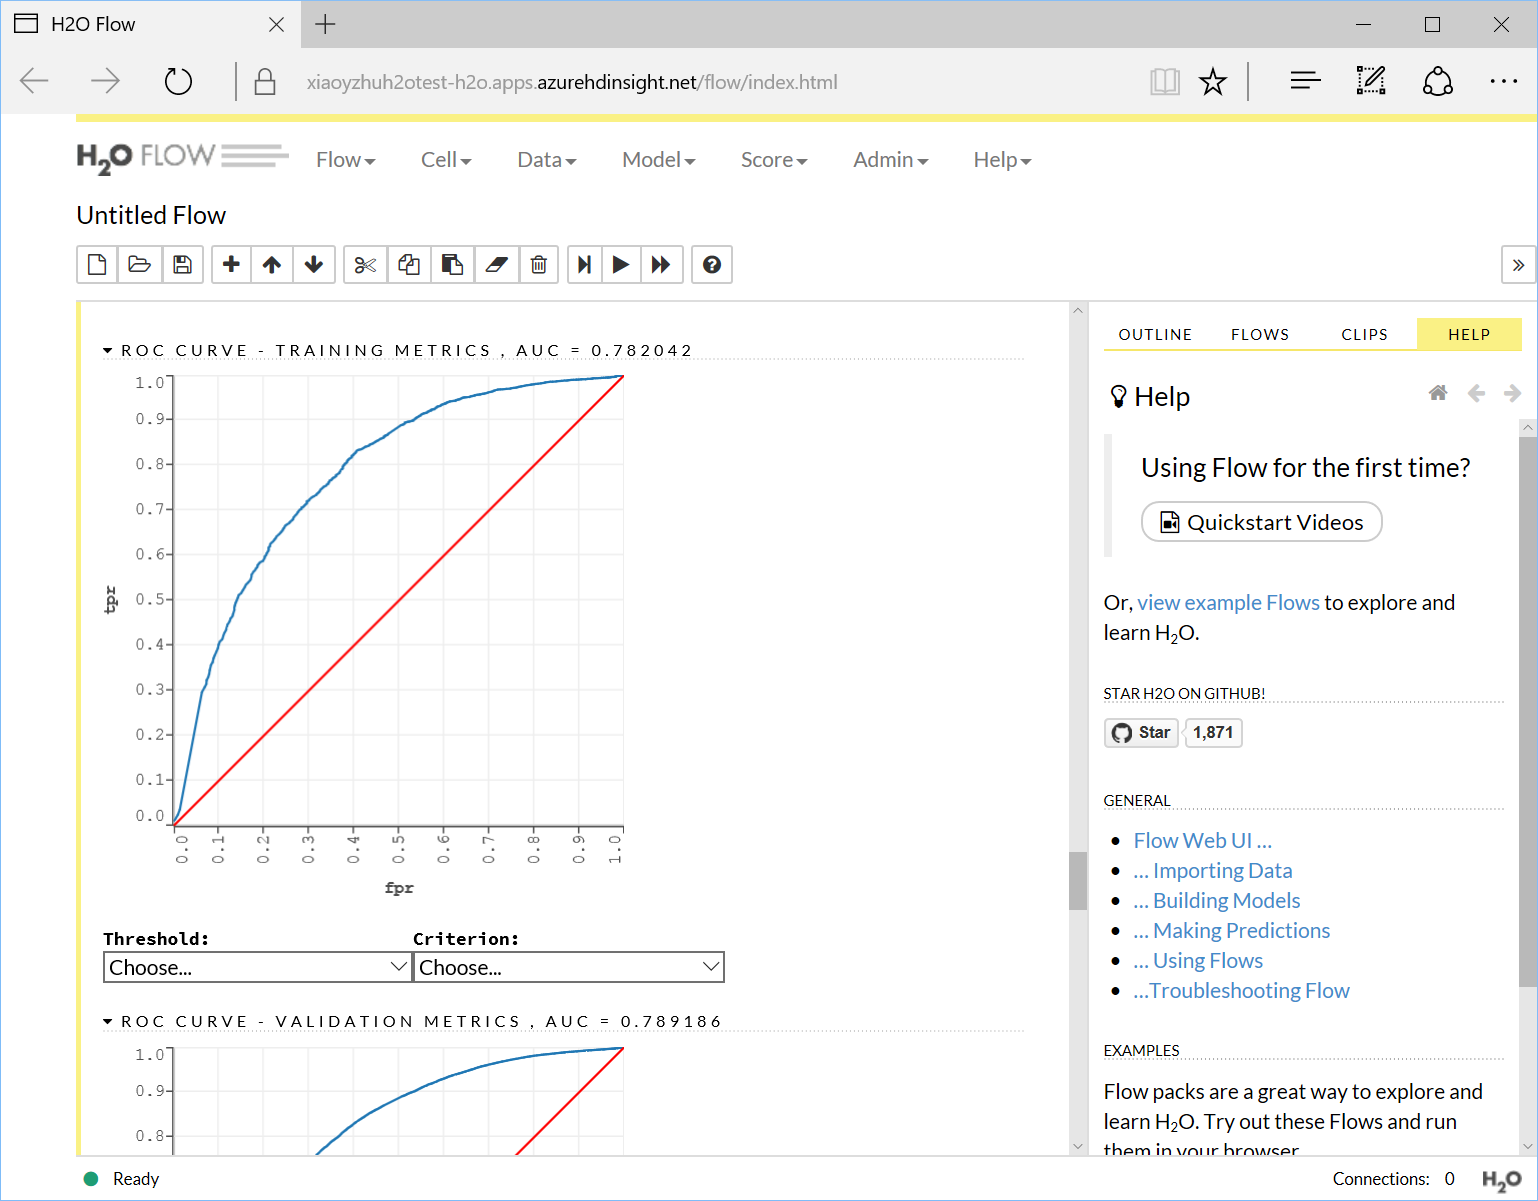
Task: Click the Untitled Flow title
Action: [x=151, y=215]
